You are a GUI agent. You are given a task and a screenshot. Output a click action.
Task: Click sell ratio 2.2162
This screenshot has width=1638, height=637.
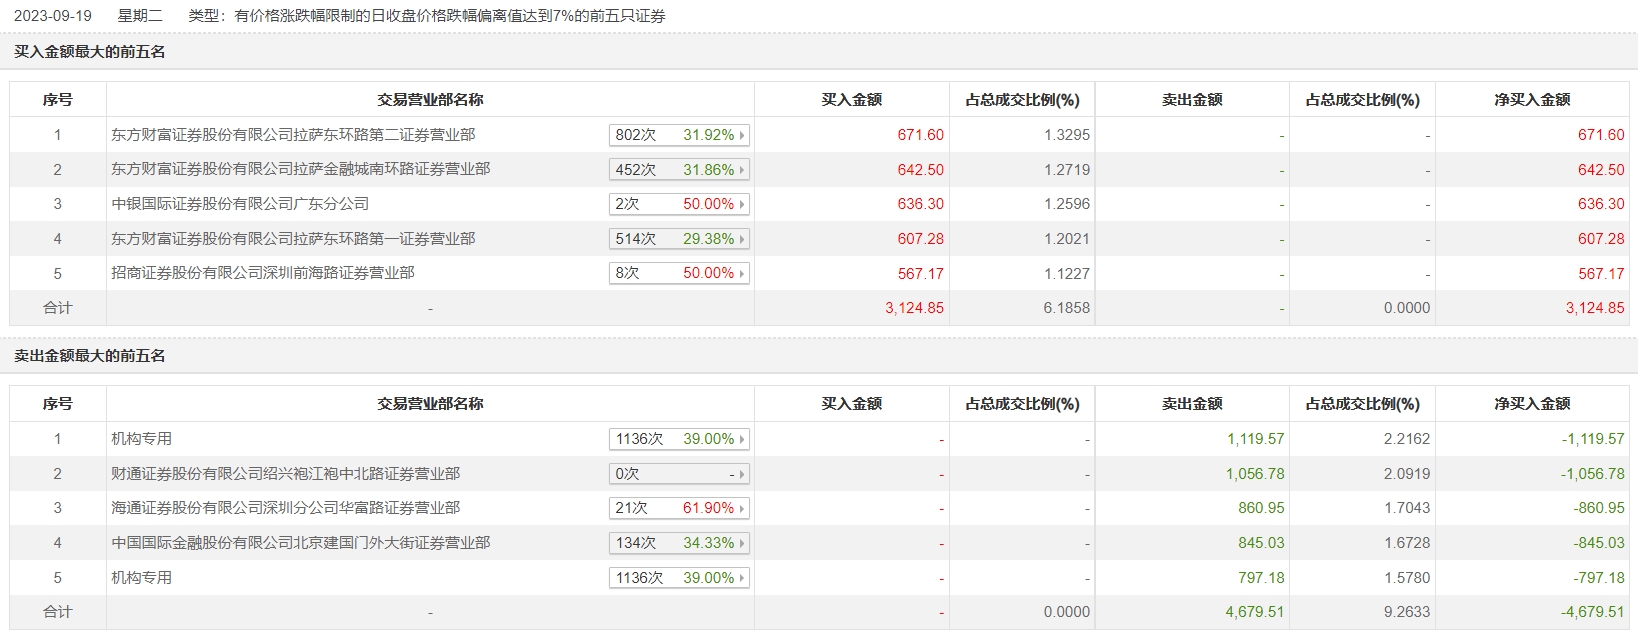pyautogui.click(x=1407, y=439)
